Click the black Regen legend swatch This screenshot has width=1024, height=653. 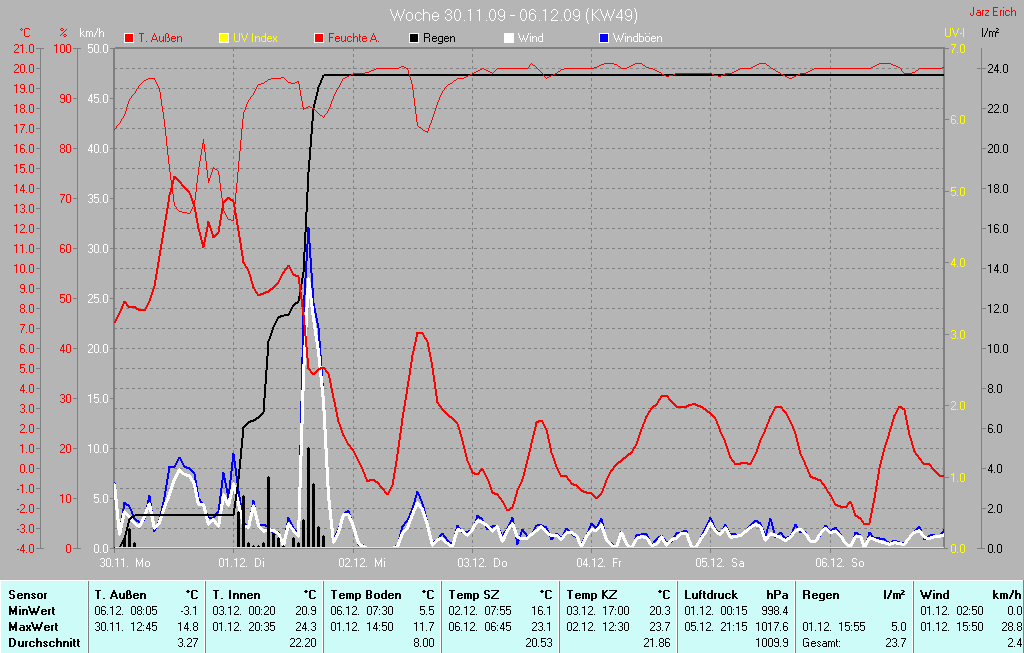tap(414, 38)
